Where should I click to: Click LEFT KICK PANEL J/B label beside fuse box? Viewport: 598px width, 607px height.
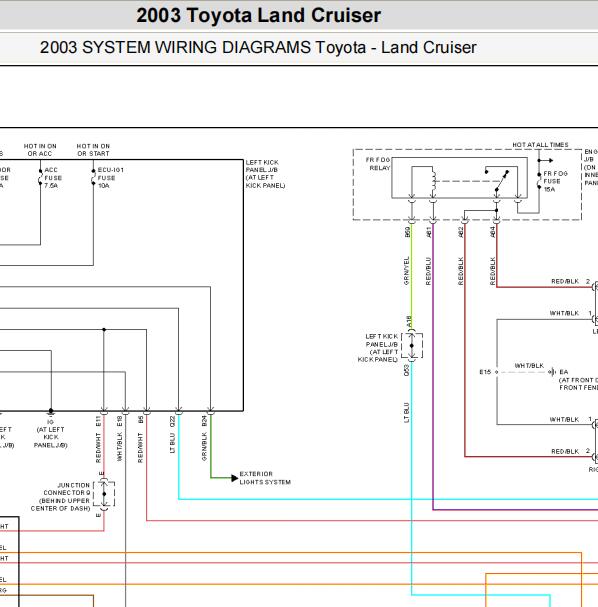(x=266, y=174)
